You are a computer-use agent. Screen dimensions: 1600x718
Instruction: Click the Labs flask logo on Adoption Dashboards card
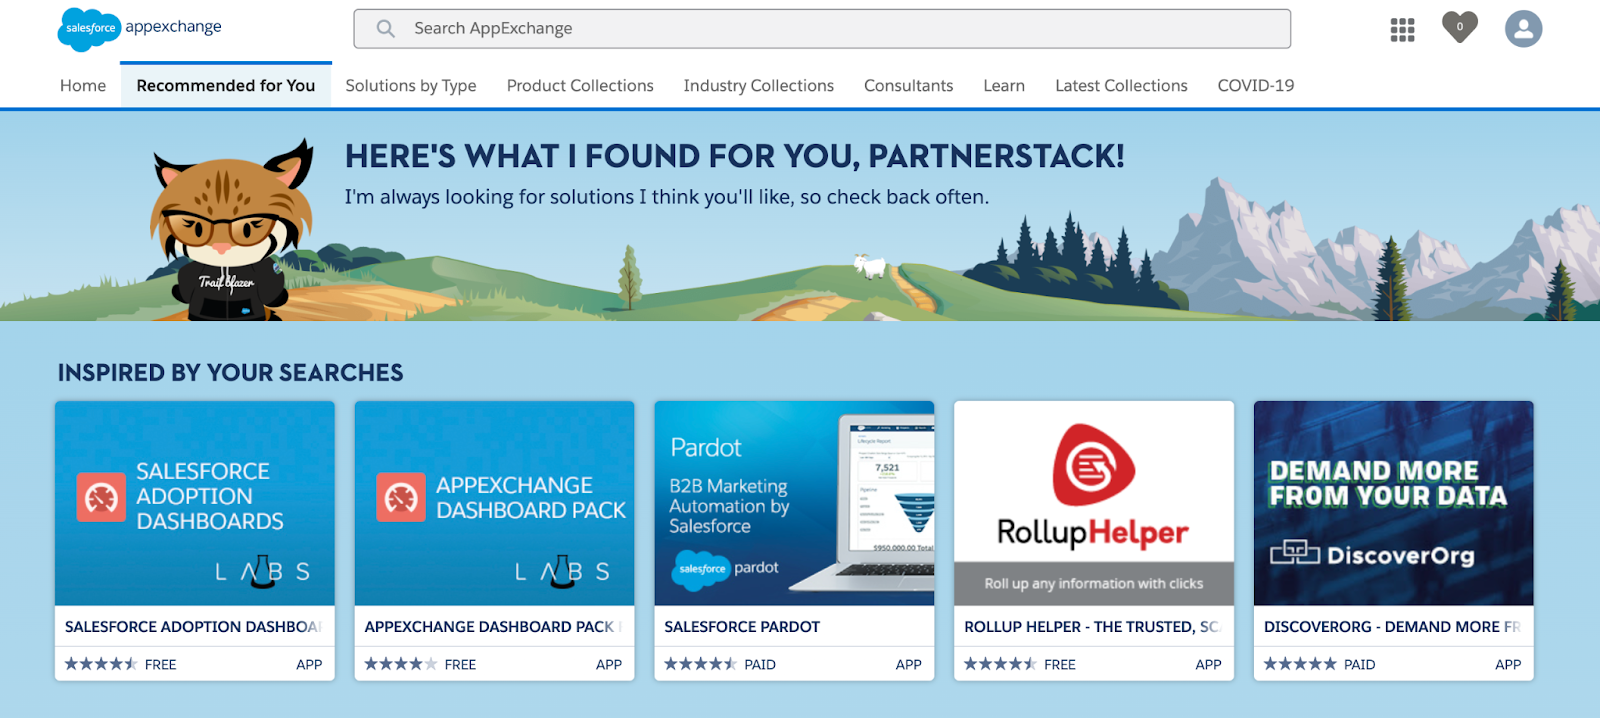tap(263, 571)
